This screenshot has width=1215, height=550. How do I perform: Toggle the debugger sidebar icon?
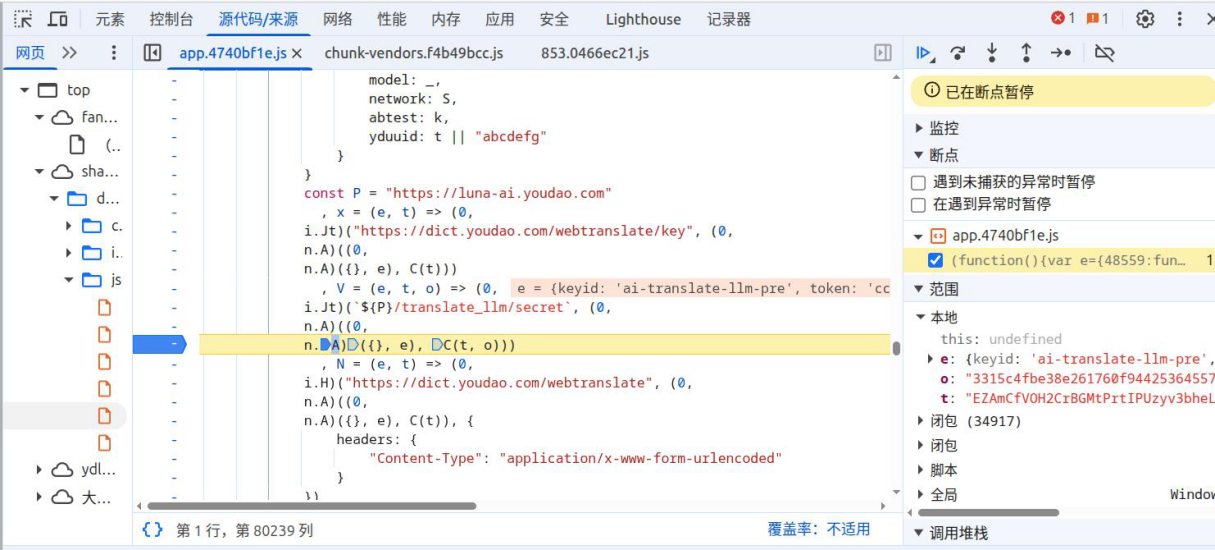883,53
